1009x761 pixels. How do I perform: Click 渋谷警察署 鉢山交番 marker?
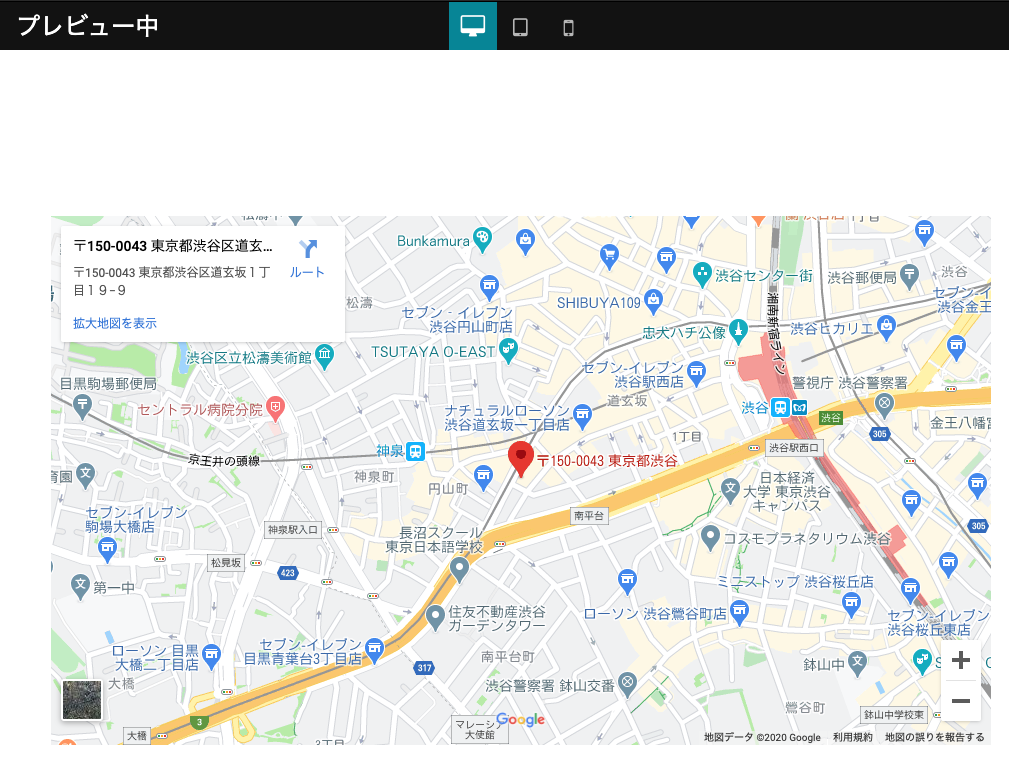tap(627, 683)
